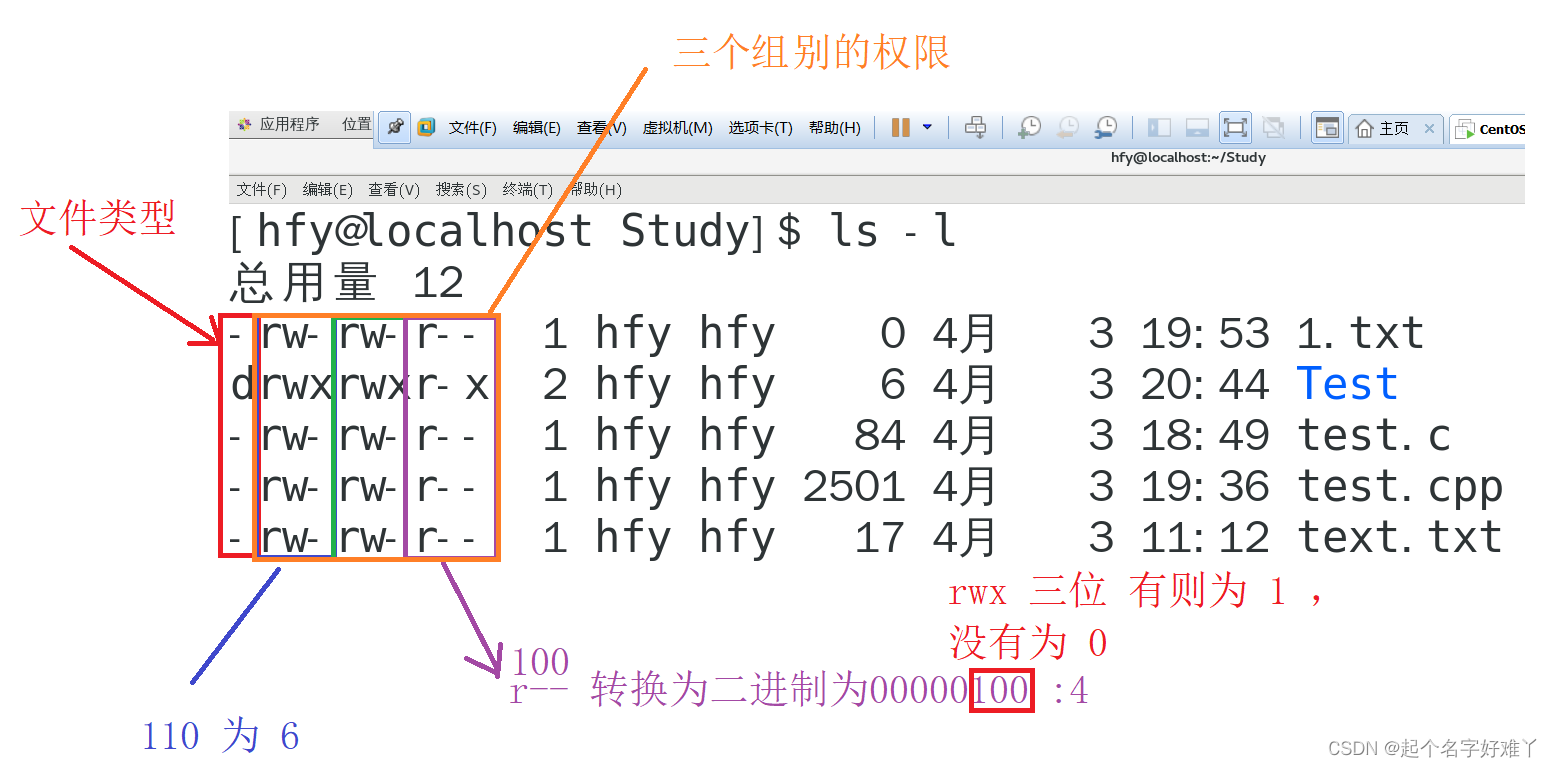Click the ls -l command text
This screenshot has height=767, width=1552.
[x=892, y=232]
